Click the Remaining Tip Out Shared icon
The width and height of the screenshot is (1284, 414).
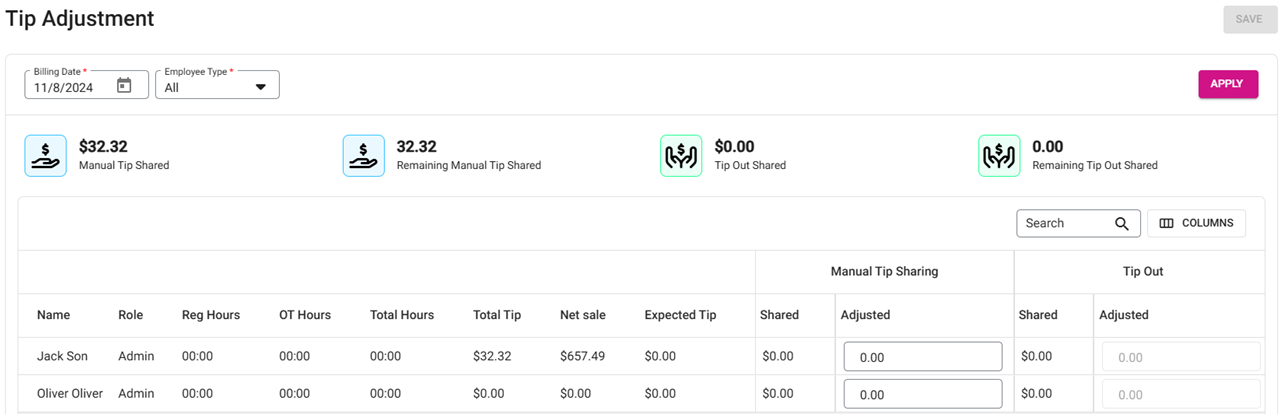coord(998,156)
